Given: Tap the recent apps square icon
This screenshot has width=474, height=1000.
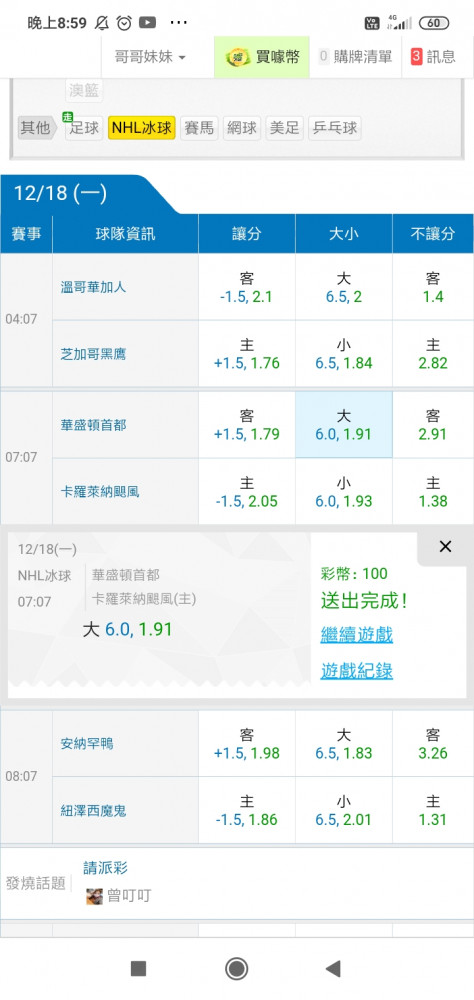Looking at the screenshot, I should pos(138,969).
